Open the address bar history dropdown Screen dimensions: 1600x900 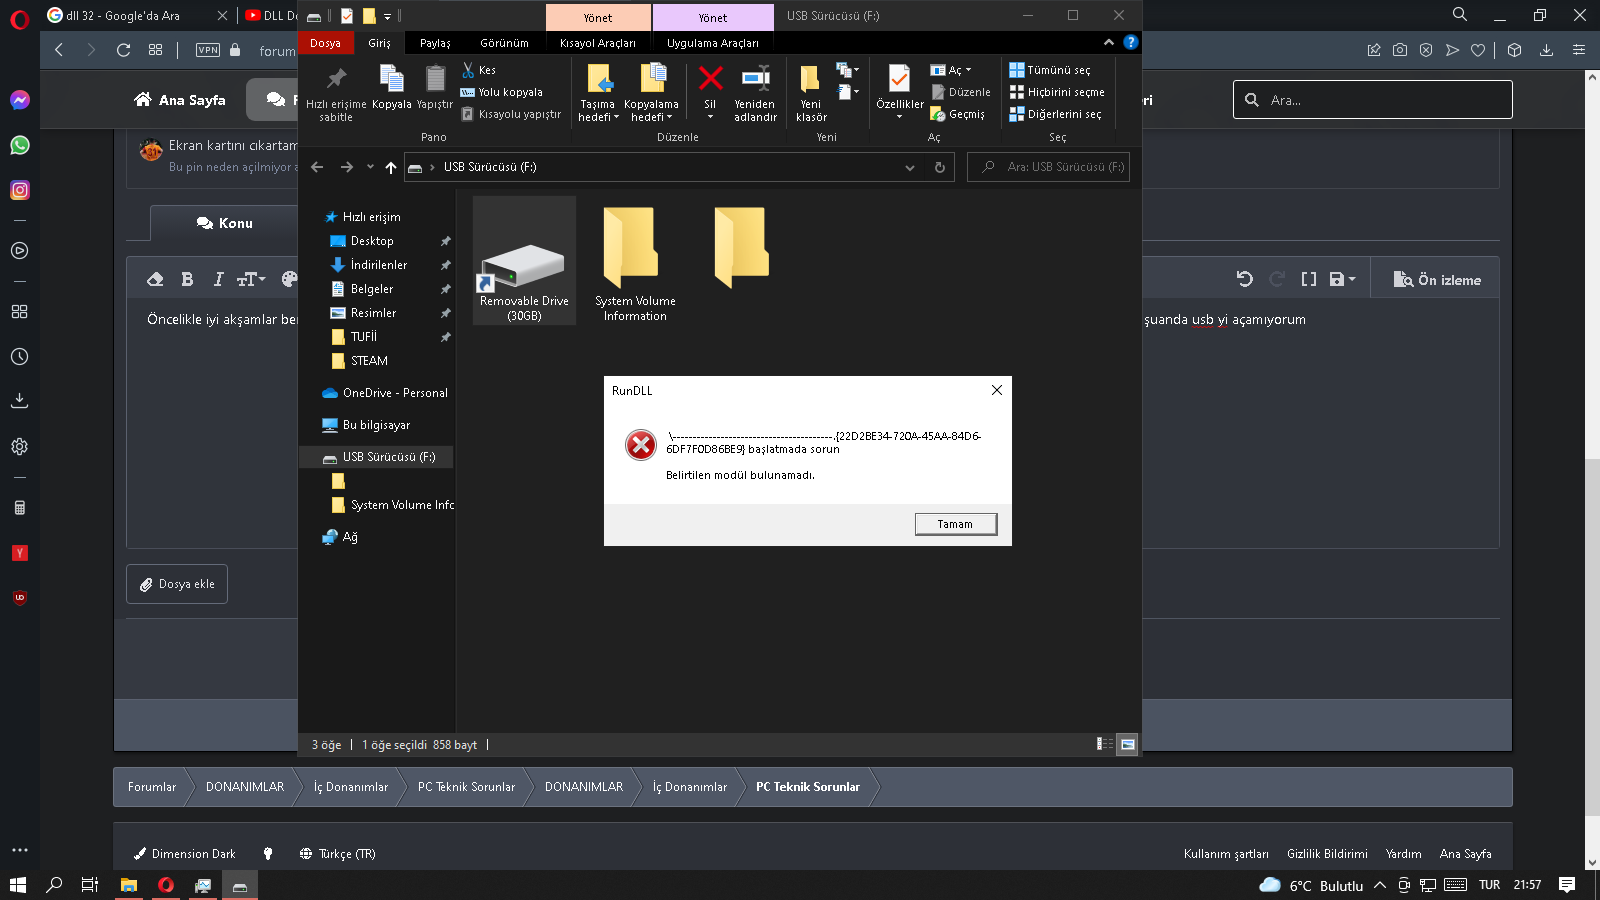tap(909, 167)
